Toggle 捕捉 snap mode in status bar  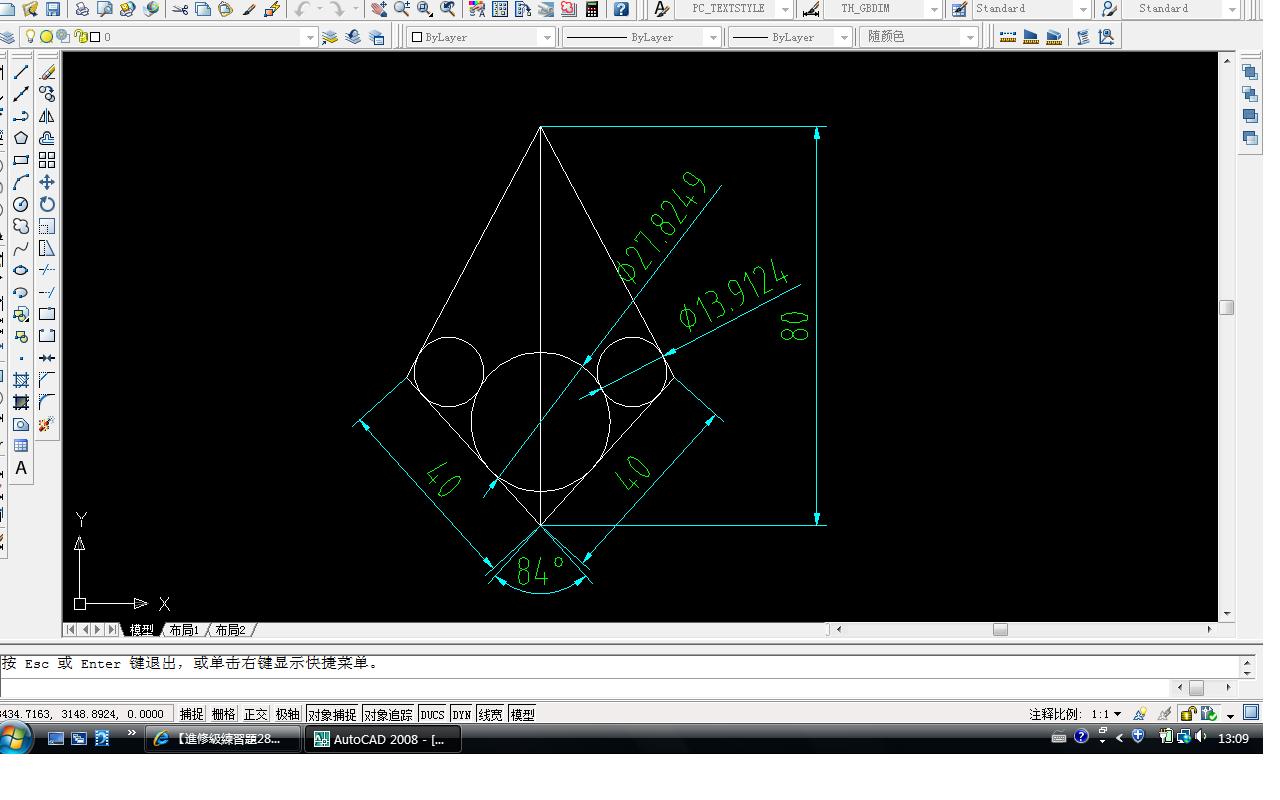[x=191, y=714]
